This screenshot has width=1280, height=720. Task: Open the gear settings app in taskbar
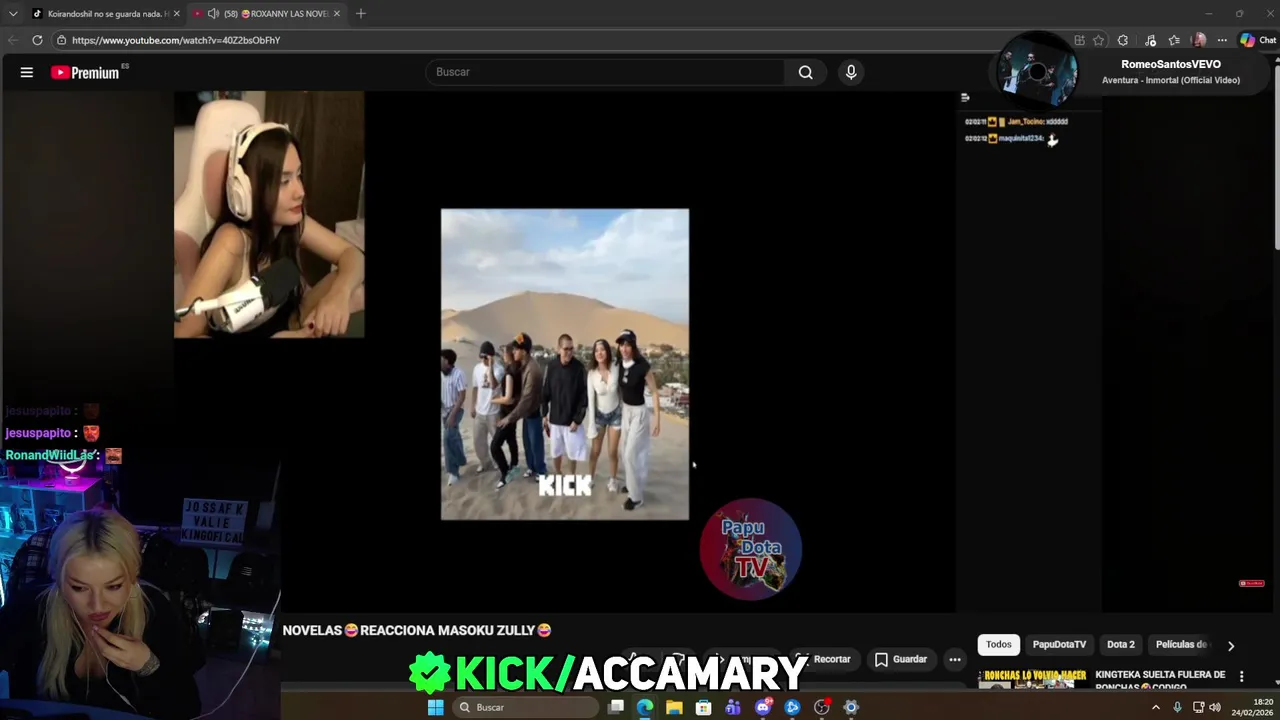pos(851,707)
